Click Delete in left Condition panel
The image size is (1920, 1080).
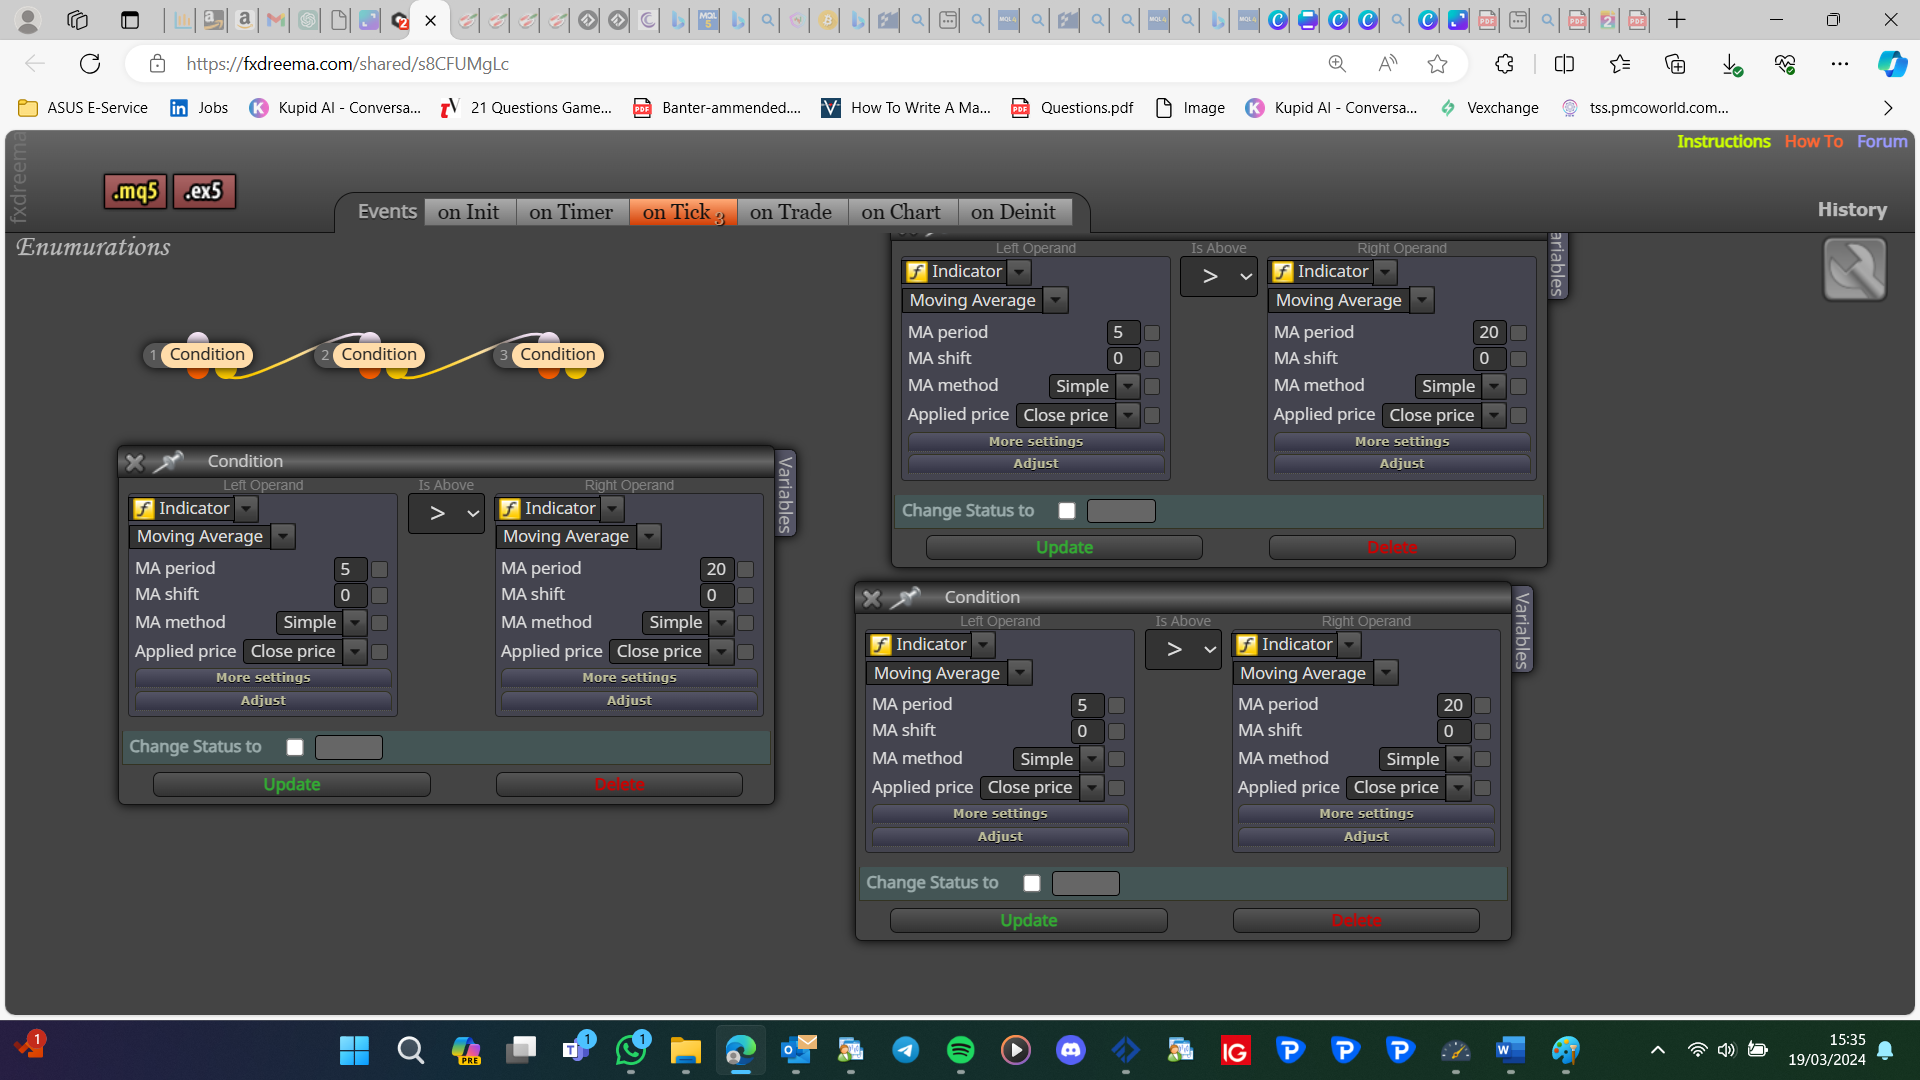click(x=619, y=785)
